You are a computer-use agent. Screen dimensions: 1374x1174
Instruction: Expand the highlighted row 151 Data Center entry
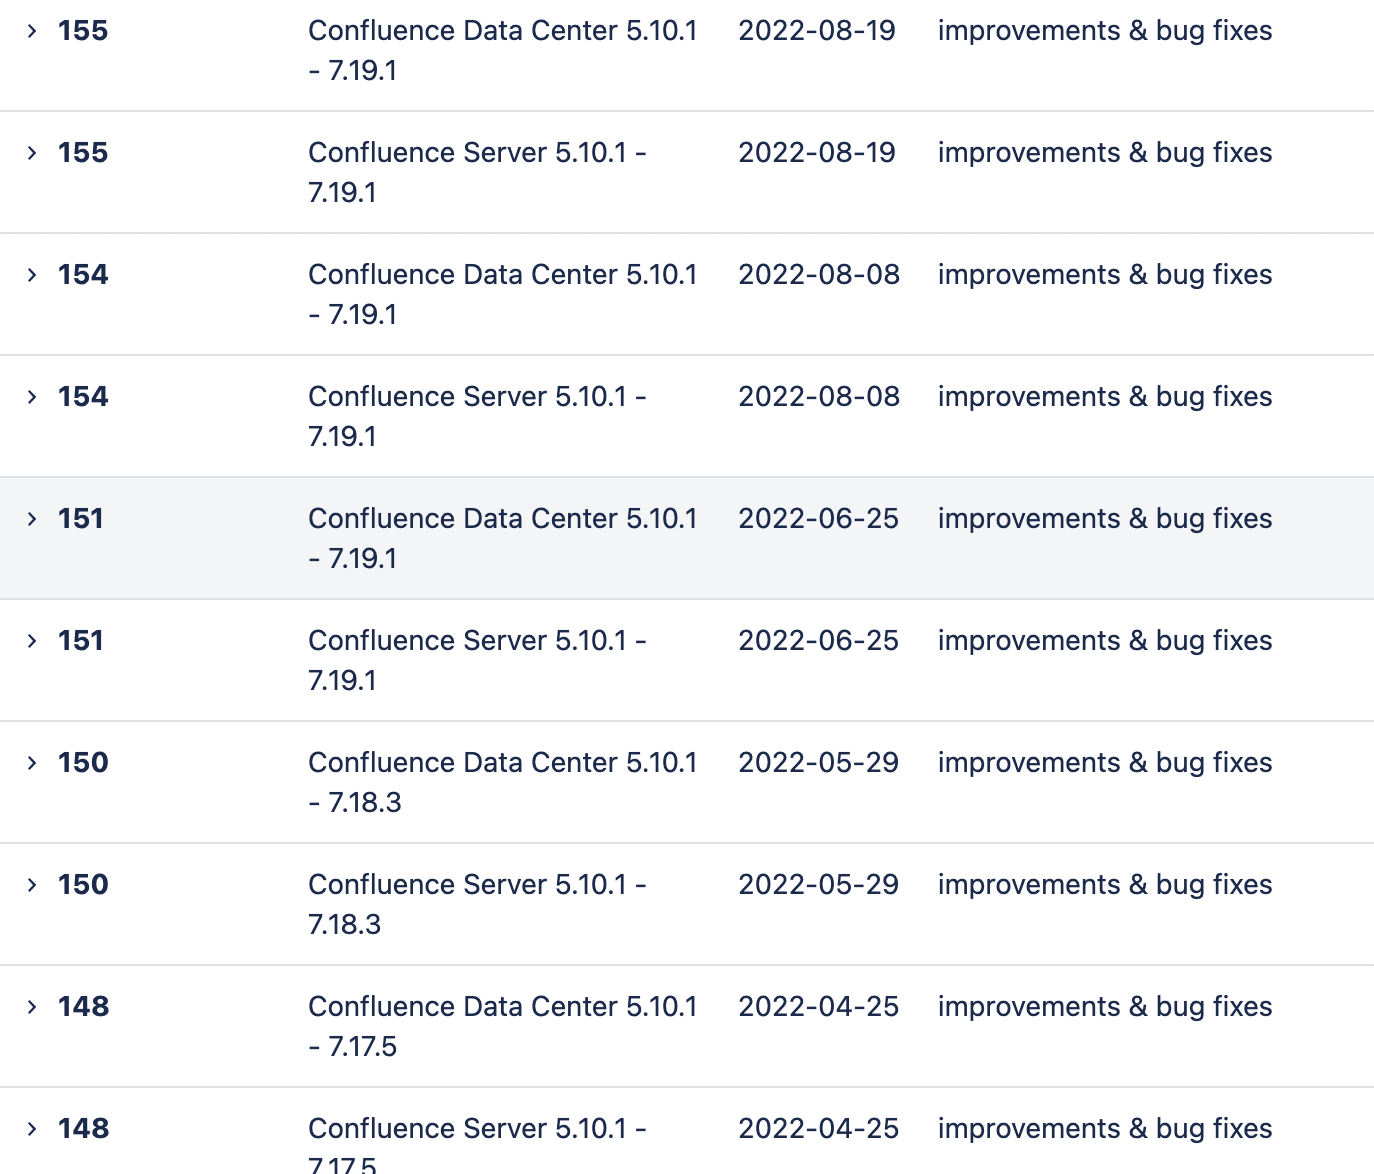[33, 518]
